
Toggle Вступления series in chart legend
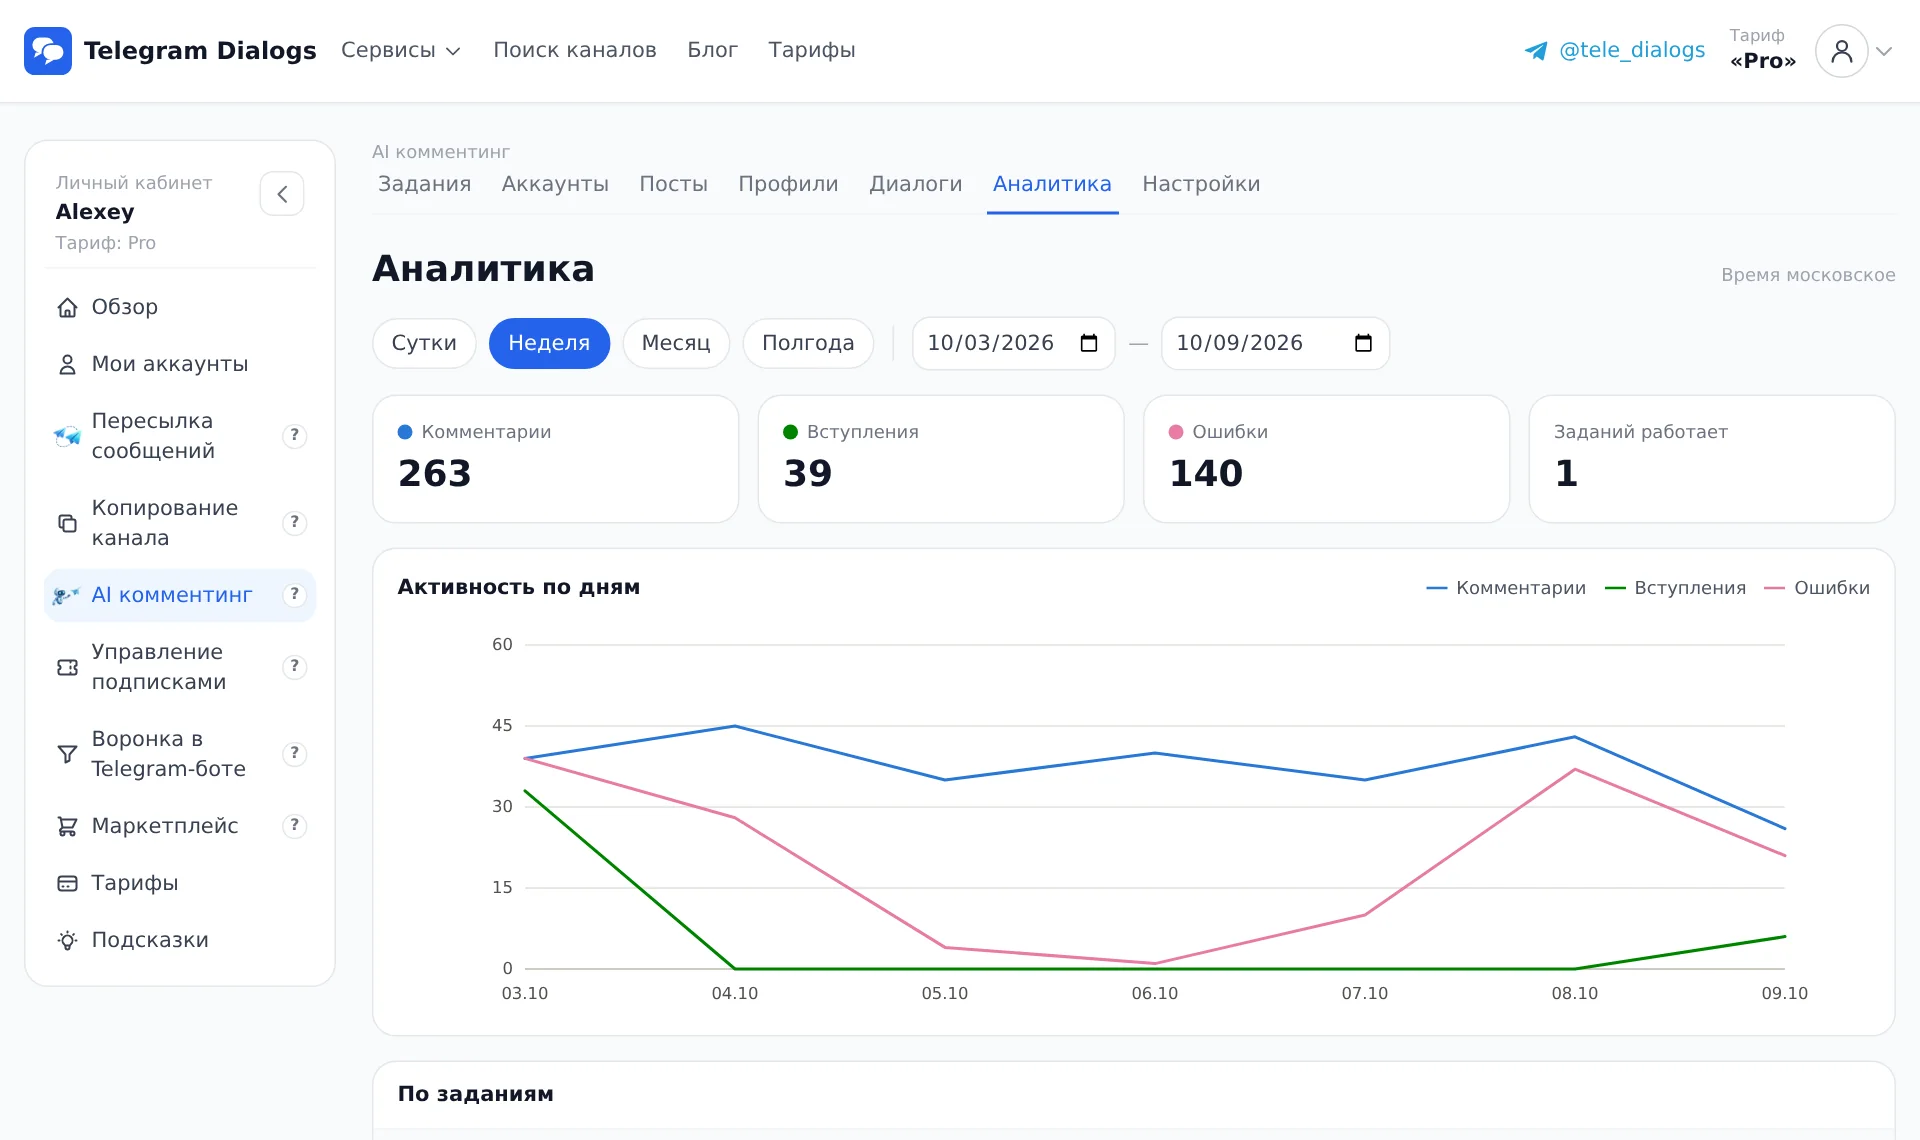(1675, 588)
